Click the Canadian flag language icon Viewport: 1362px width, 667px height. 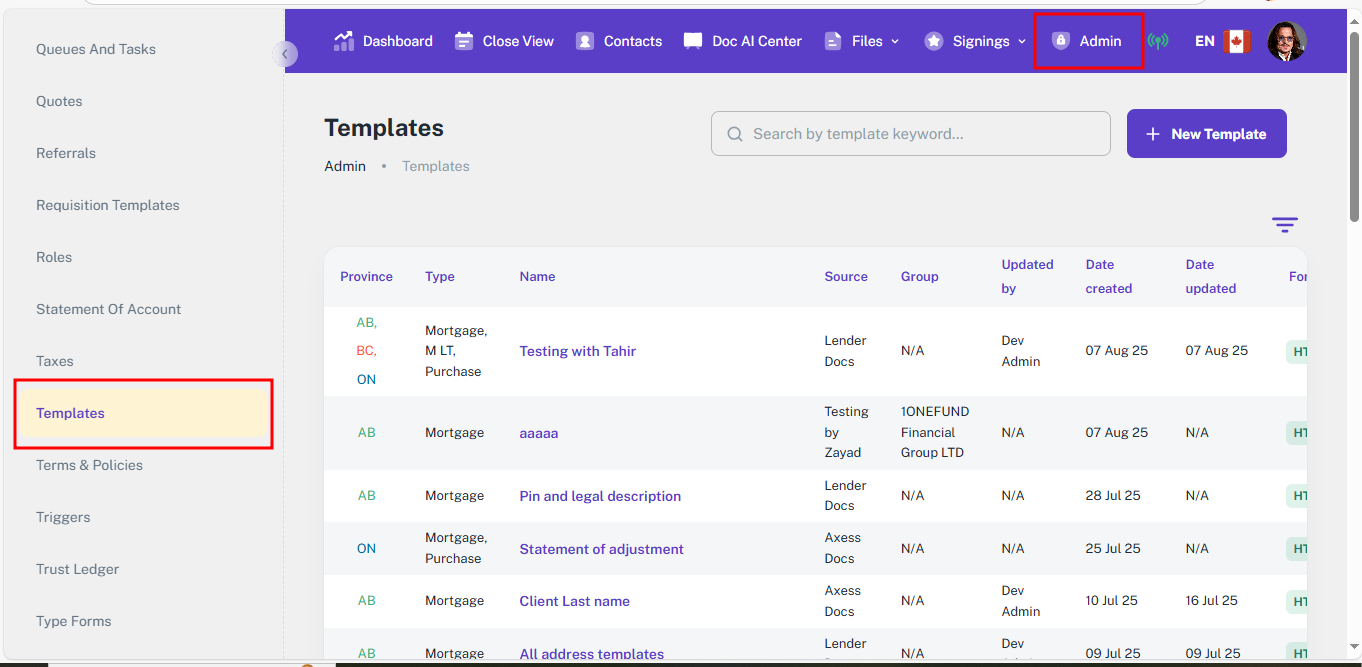[1237, 41]
